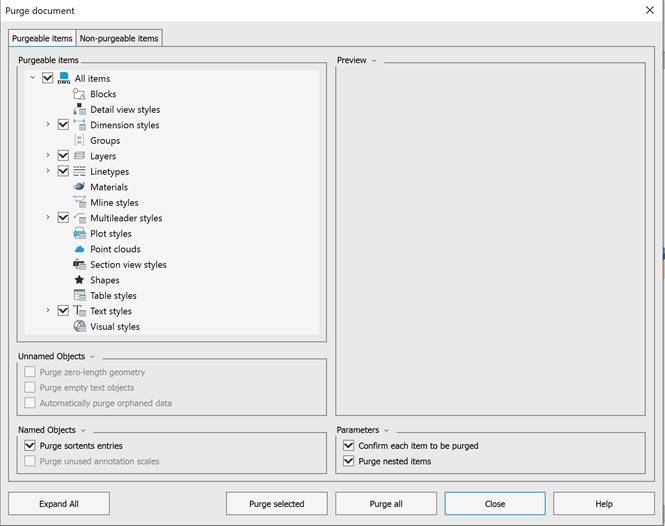Screen dimensions: 665x526
Task: Uncheck Purge nested items
Action: 348,461
